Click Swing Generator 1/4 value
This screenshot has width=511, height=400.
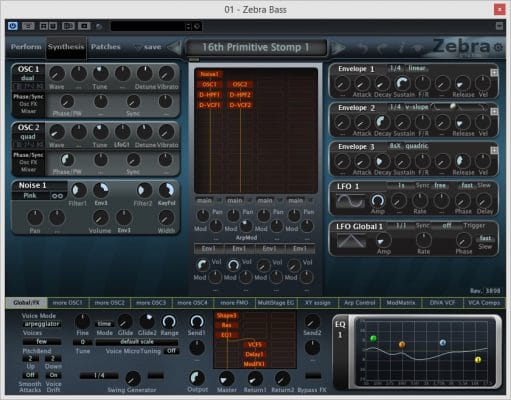tap(99, 376)
